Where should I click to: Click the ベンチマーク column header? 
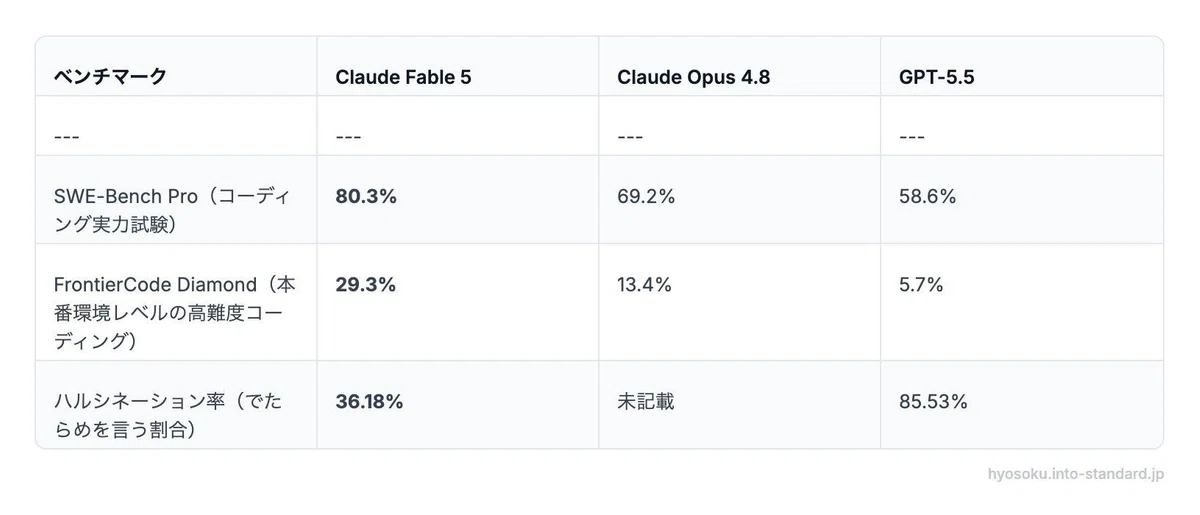(x=110, y=77)
